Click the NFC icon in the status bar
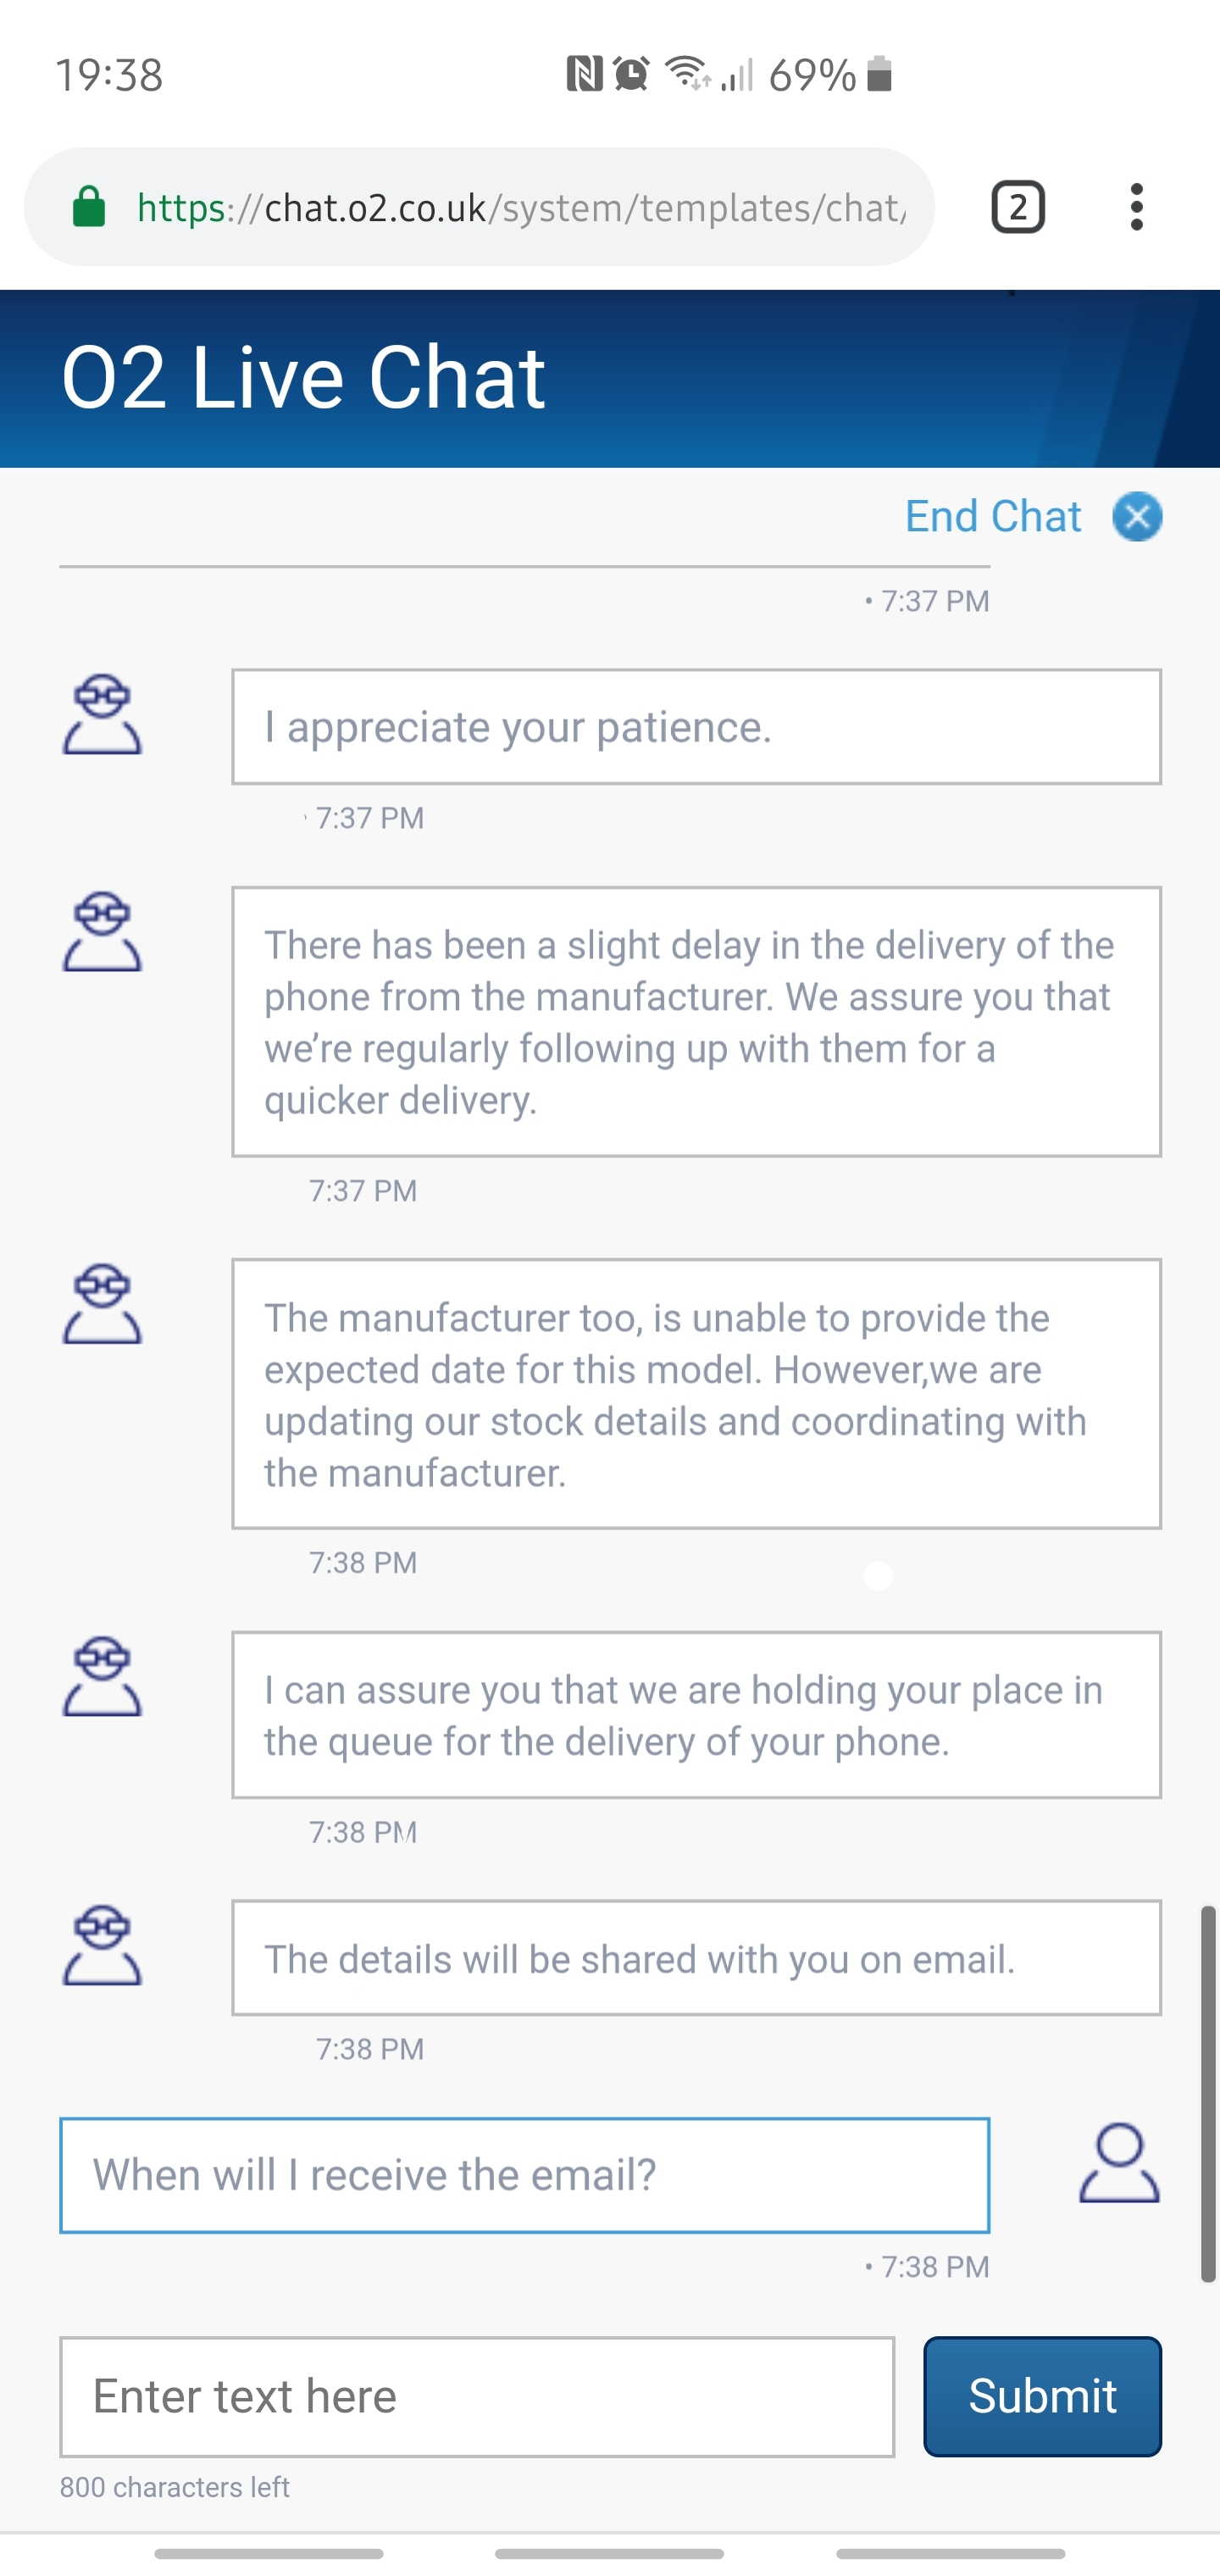This screenshot has height=2576, width=1220. 583,73
